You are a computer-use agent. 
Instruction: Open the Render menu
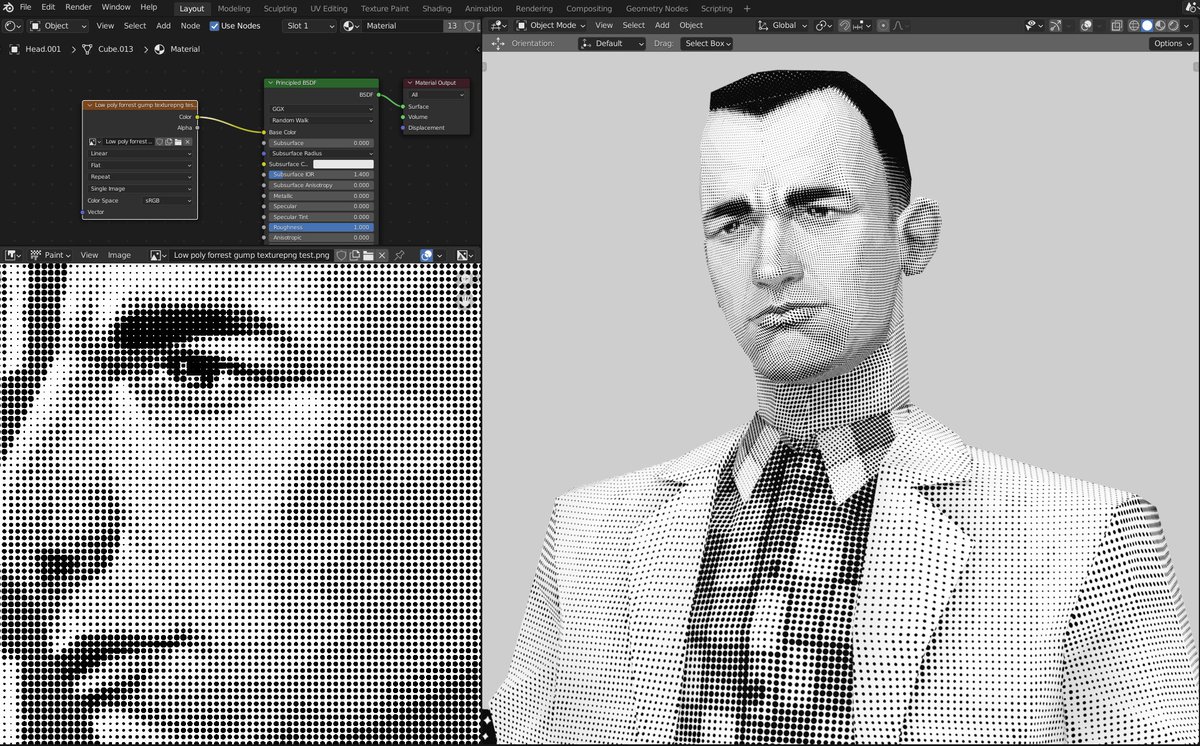tap(79, 7)
